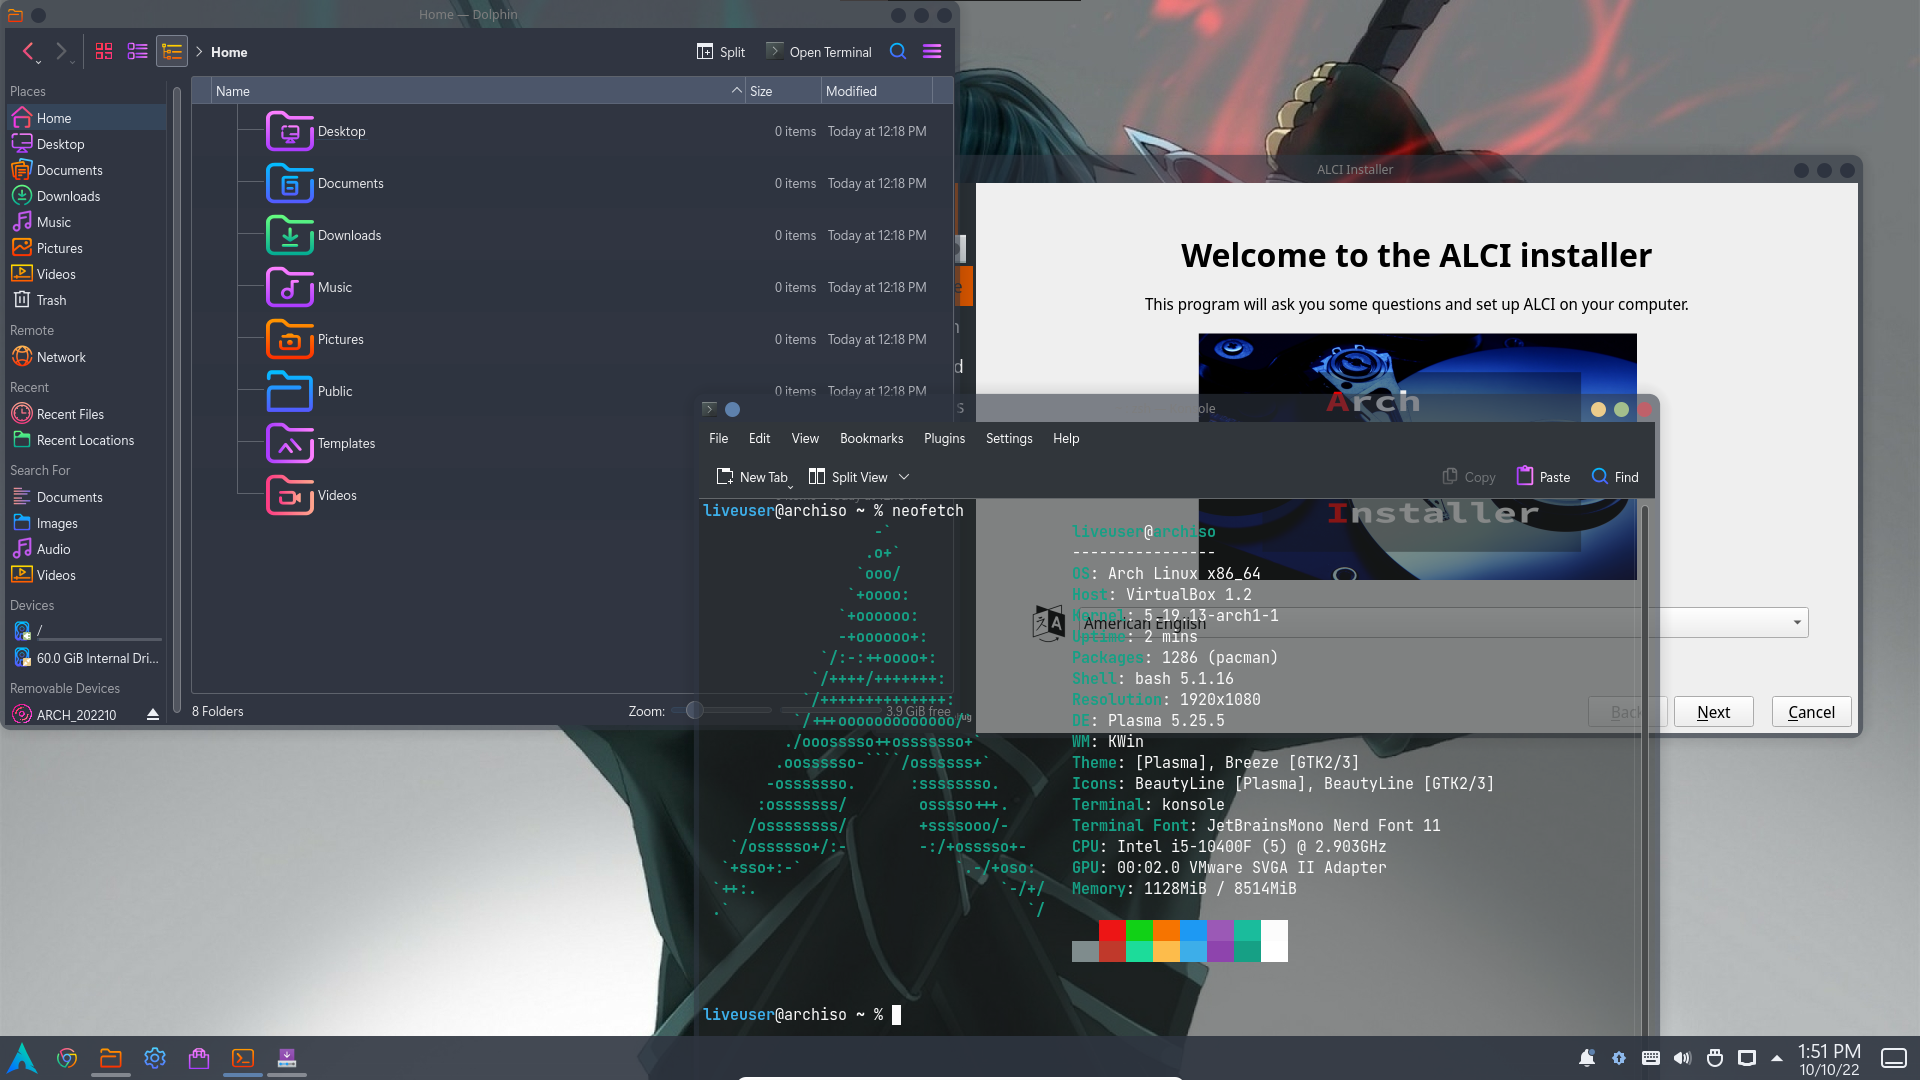Open the Dolphin search magnifier
The width and height of the screenshot is (1920, 1080).
click(x=898, y=52)
